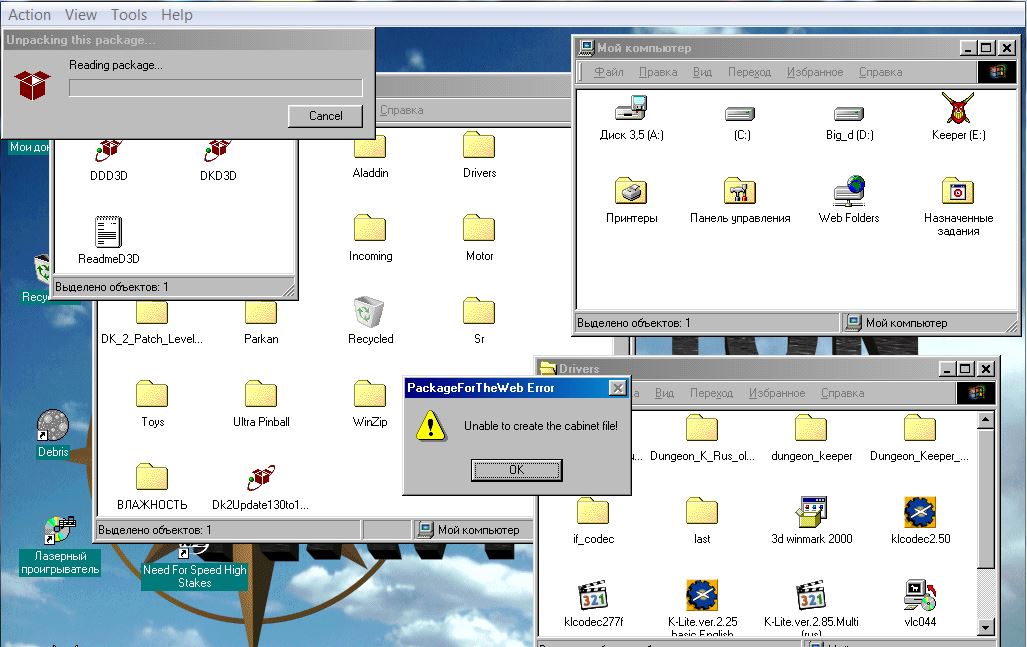Open the Debris desktop shortcut
Viewport: 1027px width, 647px height.
pyautogui.click(x=52, y=427)
